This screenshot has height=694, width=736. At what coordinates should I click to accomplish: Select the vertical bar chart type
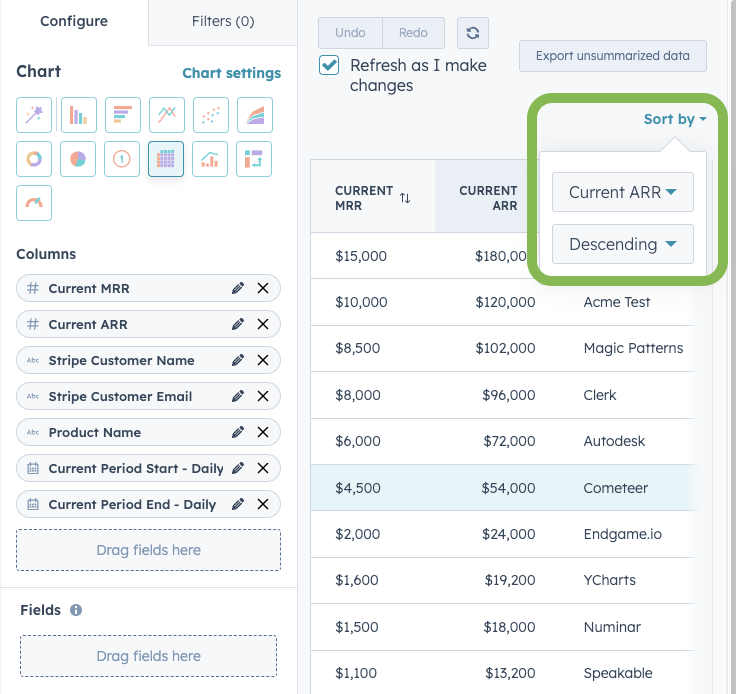pyautogui.click(x=78, y=115)
